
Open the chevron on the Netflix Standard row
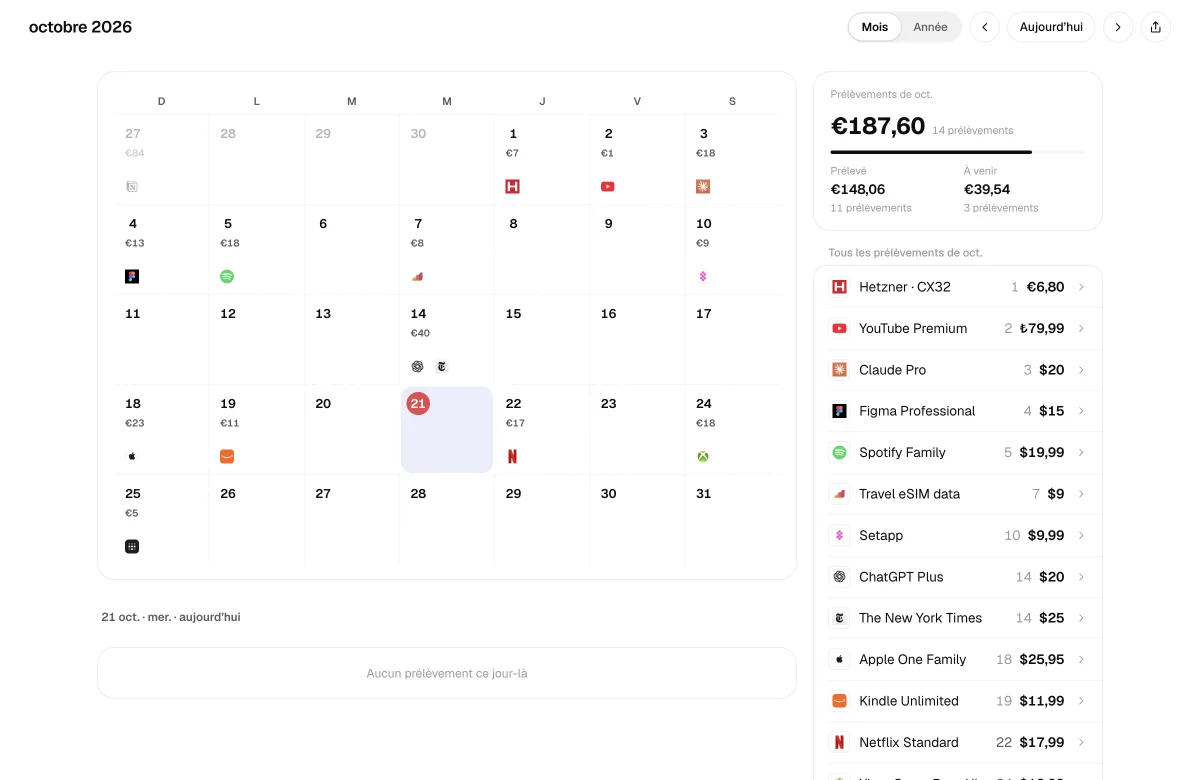pyautogui.click(x=1081, y=742)
